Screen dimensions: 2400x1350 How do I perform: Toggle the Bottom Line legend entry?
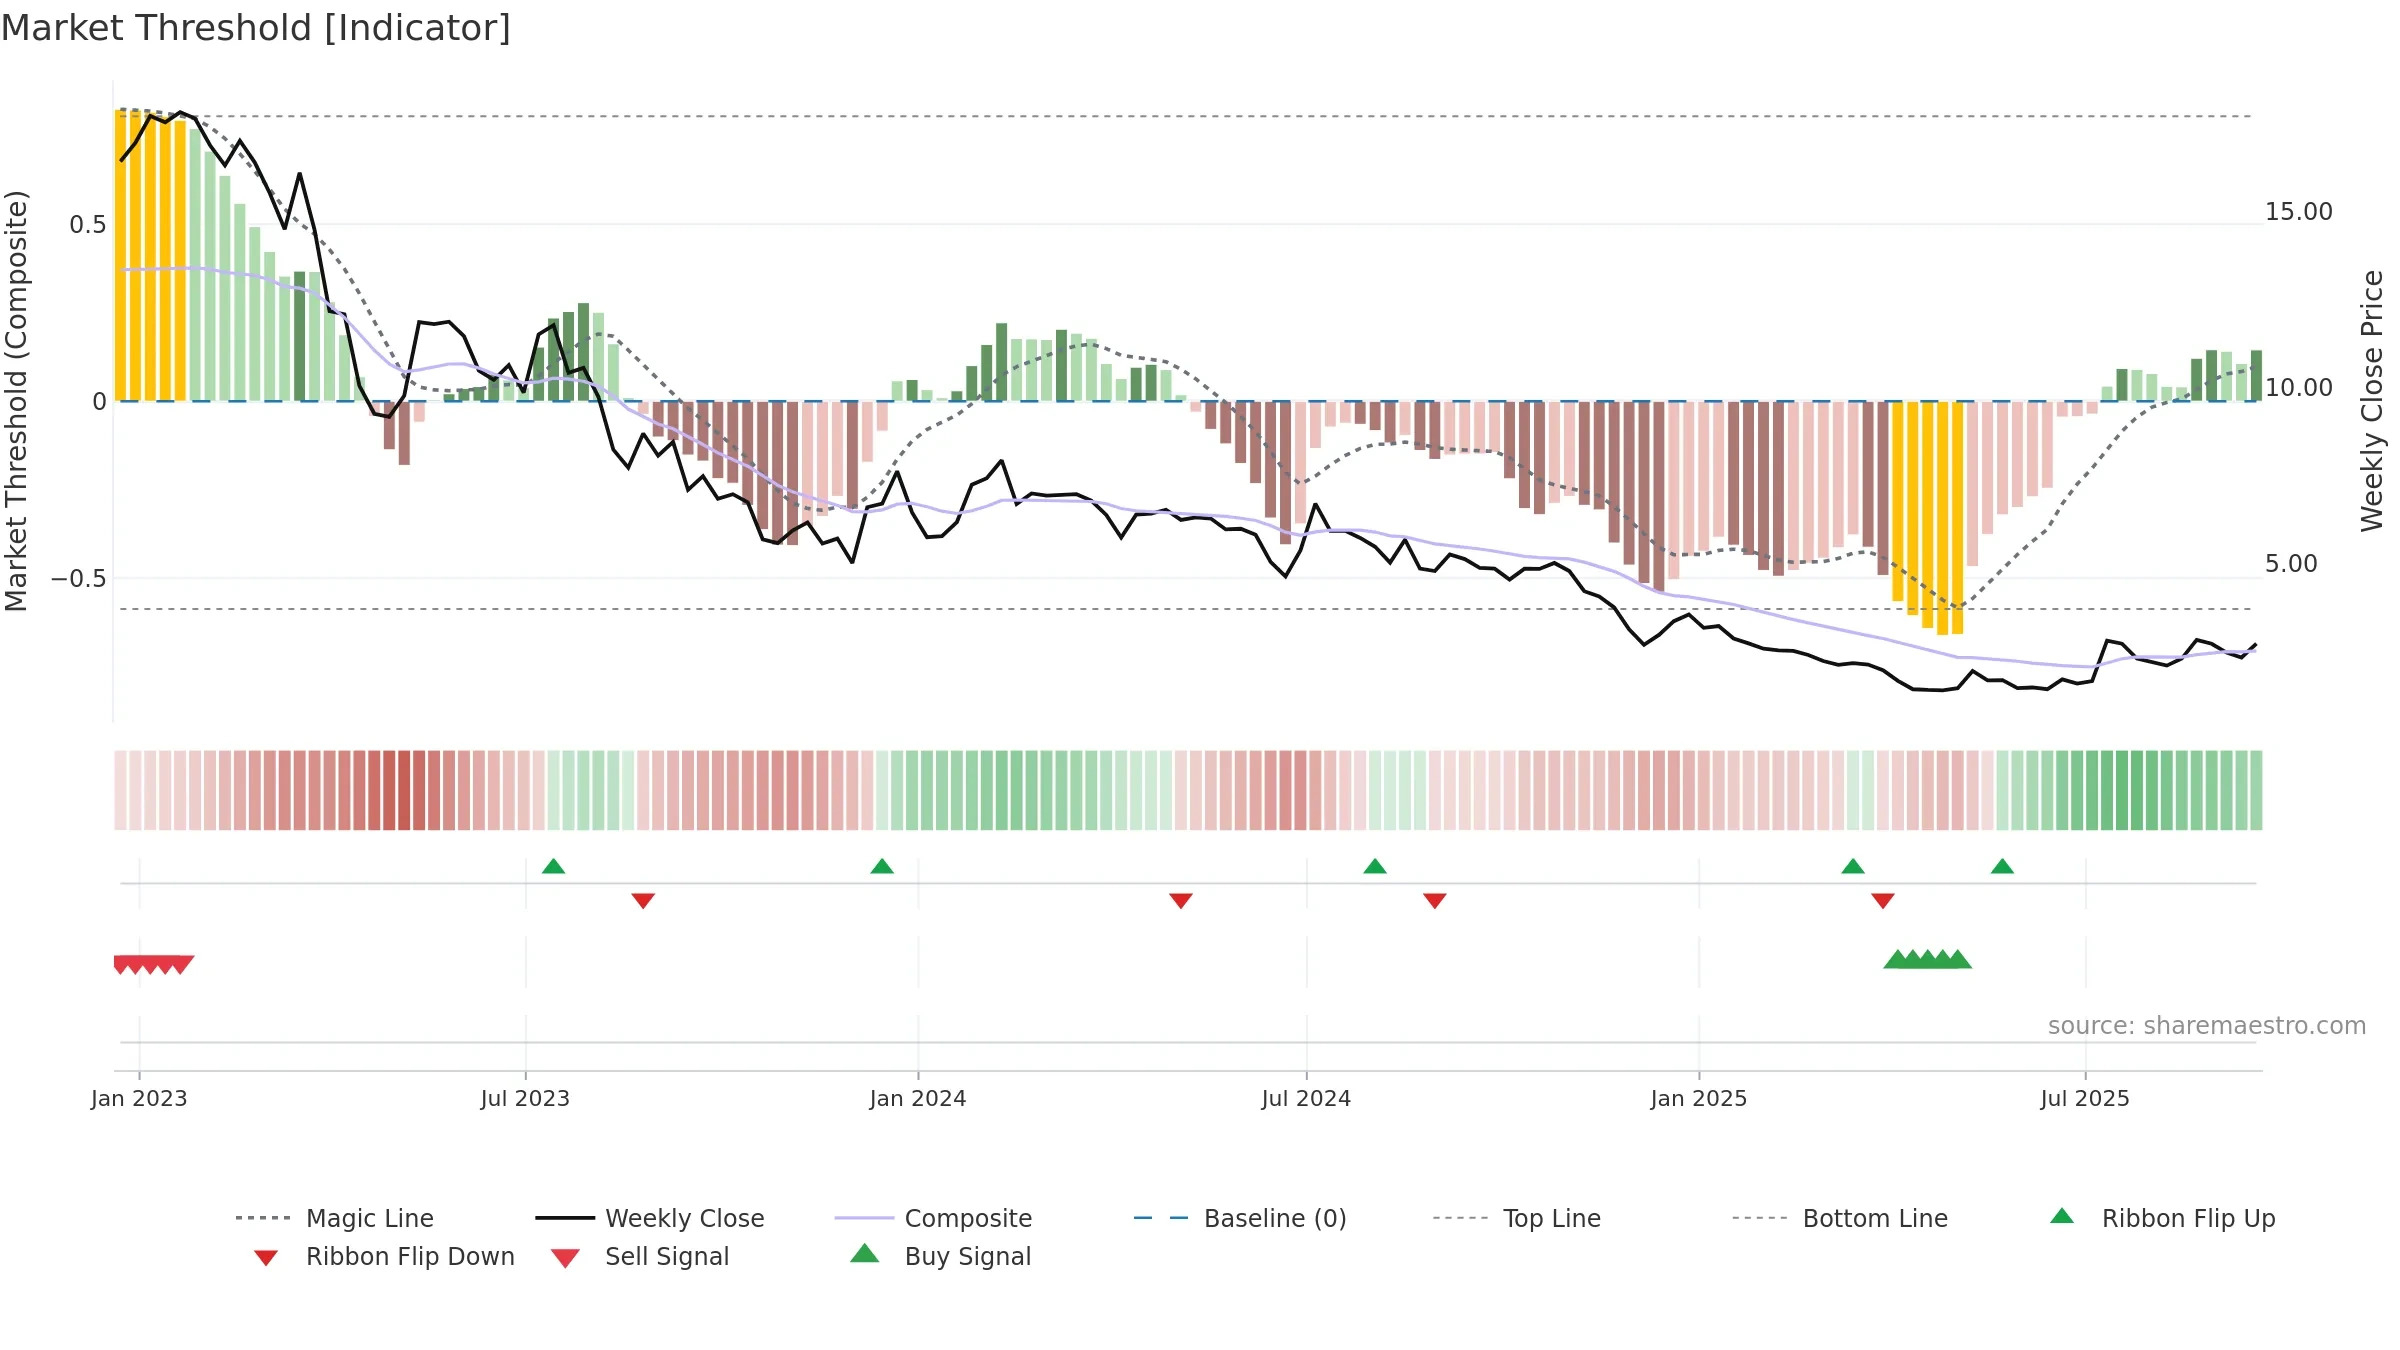[1840, 1218]
